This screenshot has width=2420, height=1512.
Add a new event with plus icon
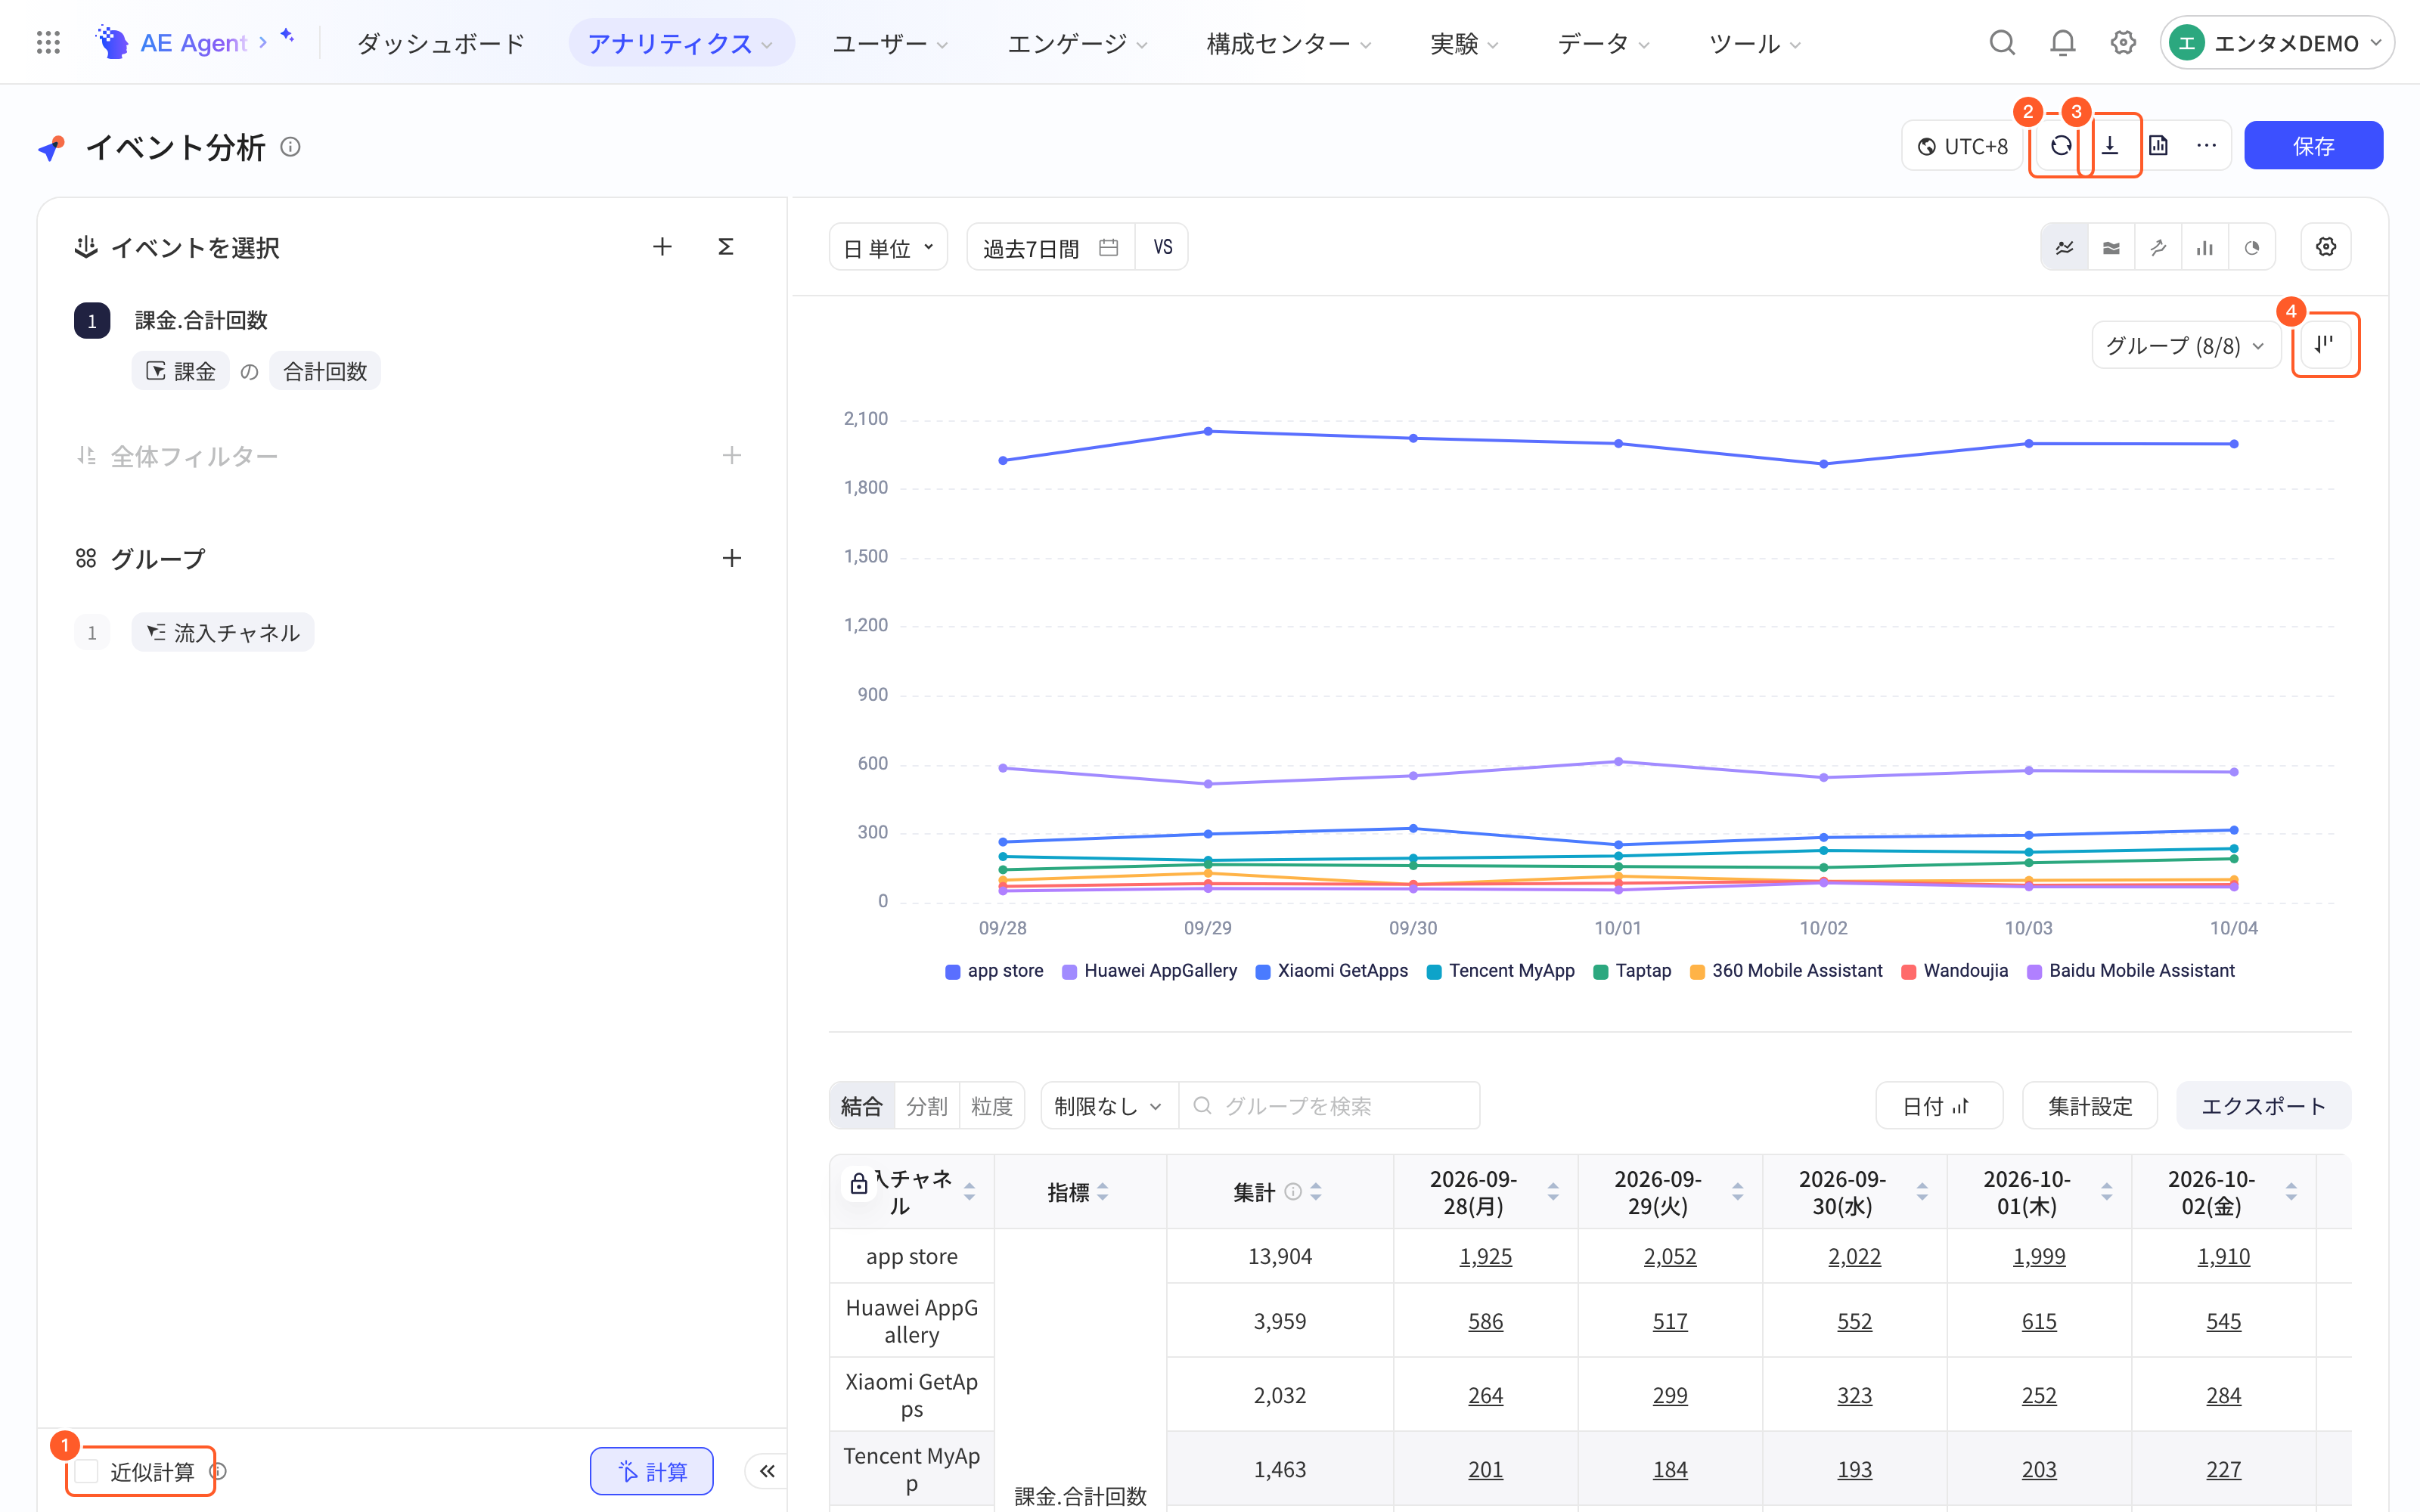point(662,247)
